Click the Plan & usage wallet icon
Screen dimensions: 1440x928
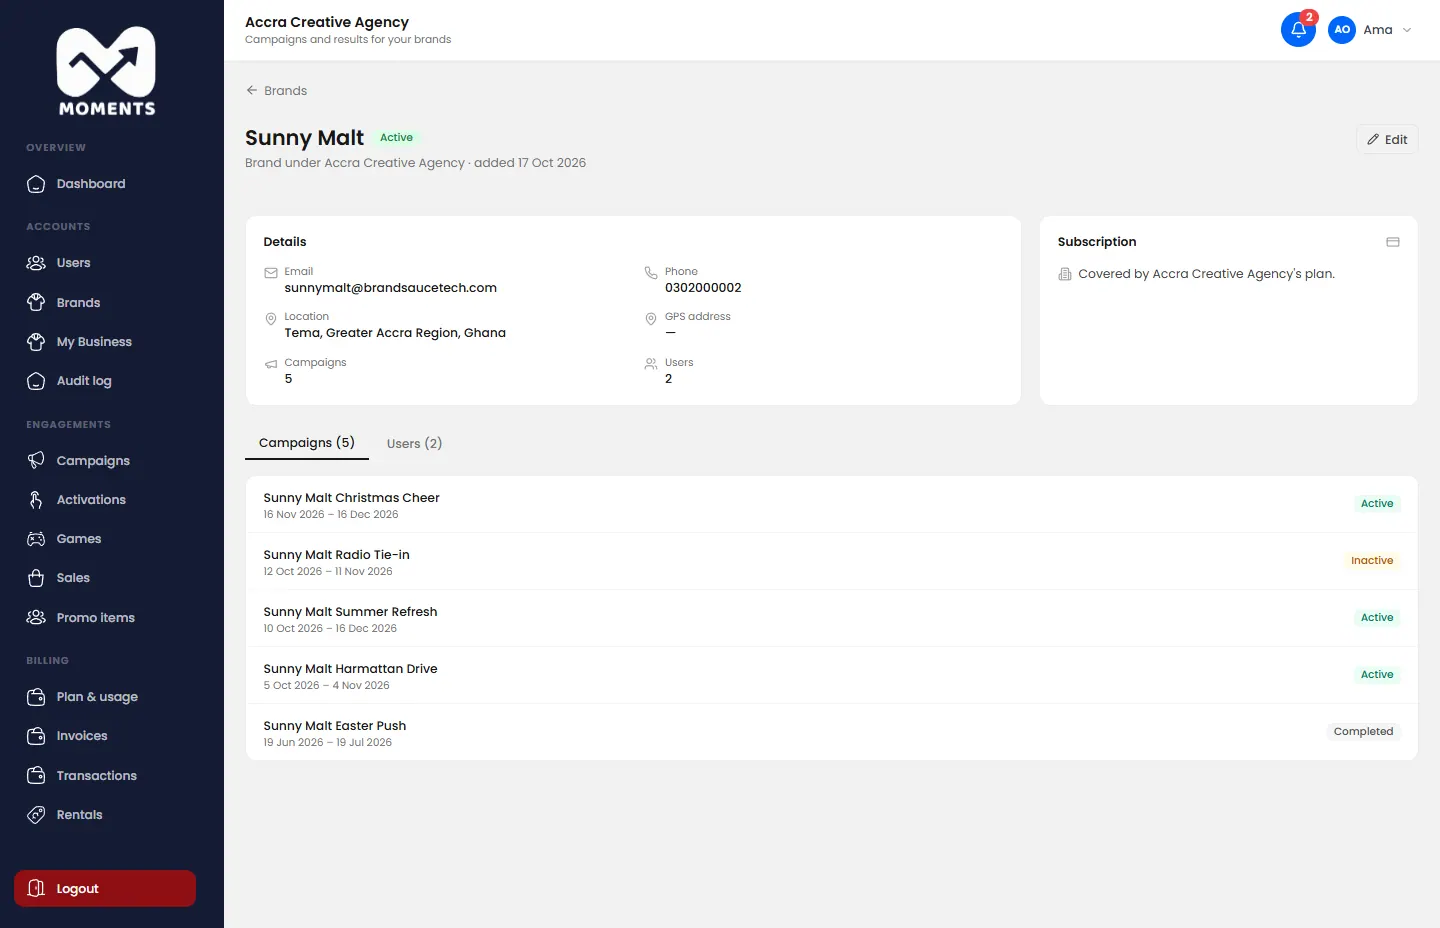[x=36, y=697]
